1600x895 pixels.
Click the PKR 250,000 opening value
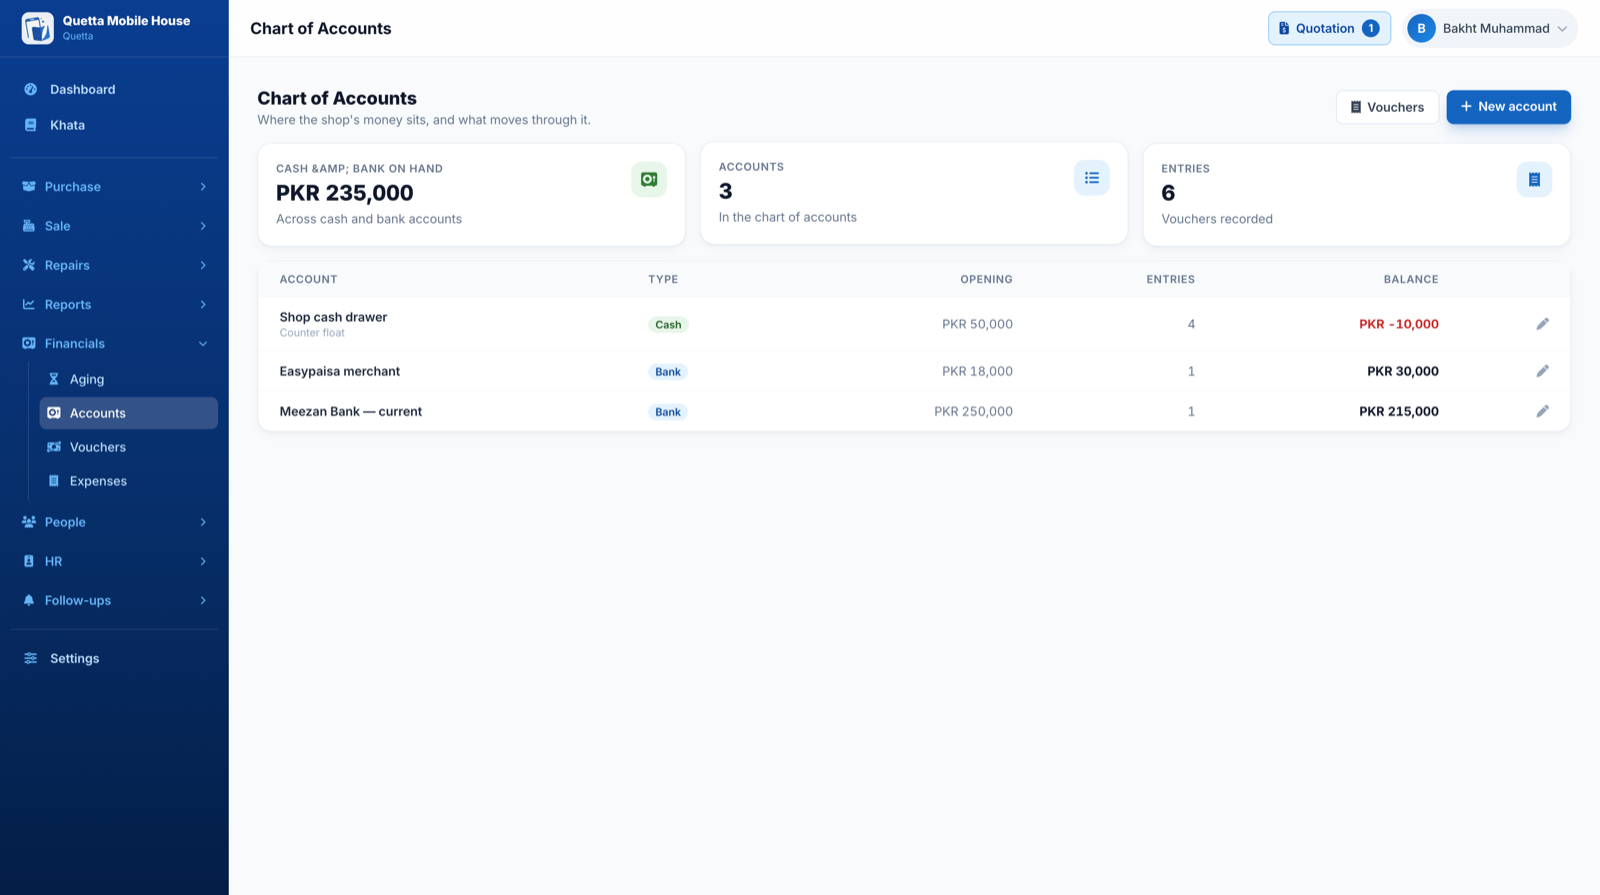pos(973,411)
